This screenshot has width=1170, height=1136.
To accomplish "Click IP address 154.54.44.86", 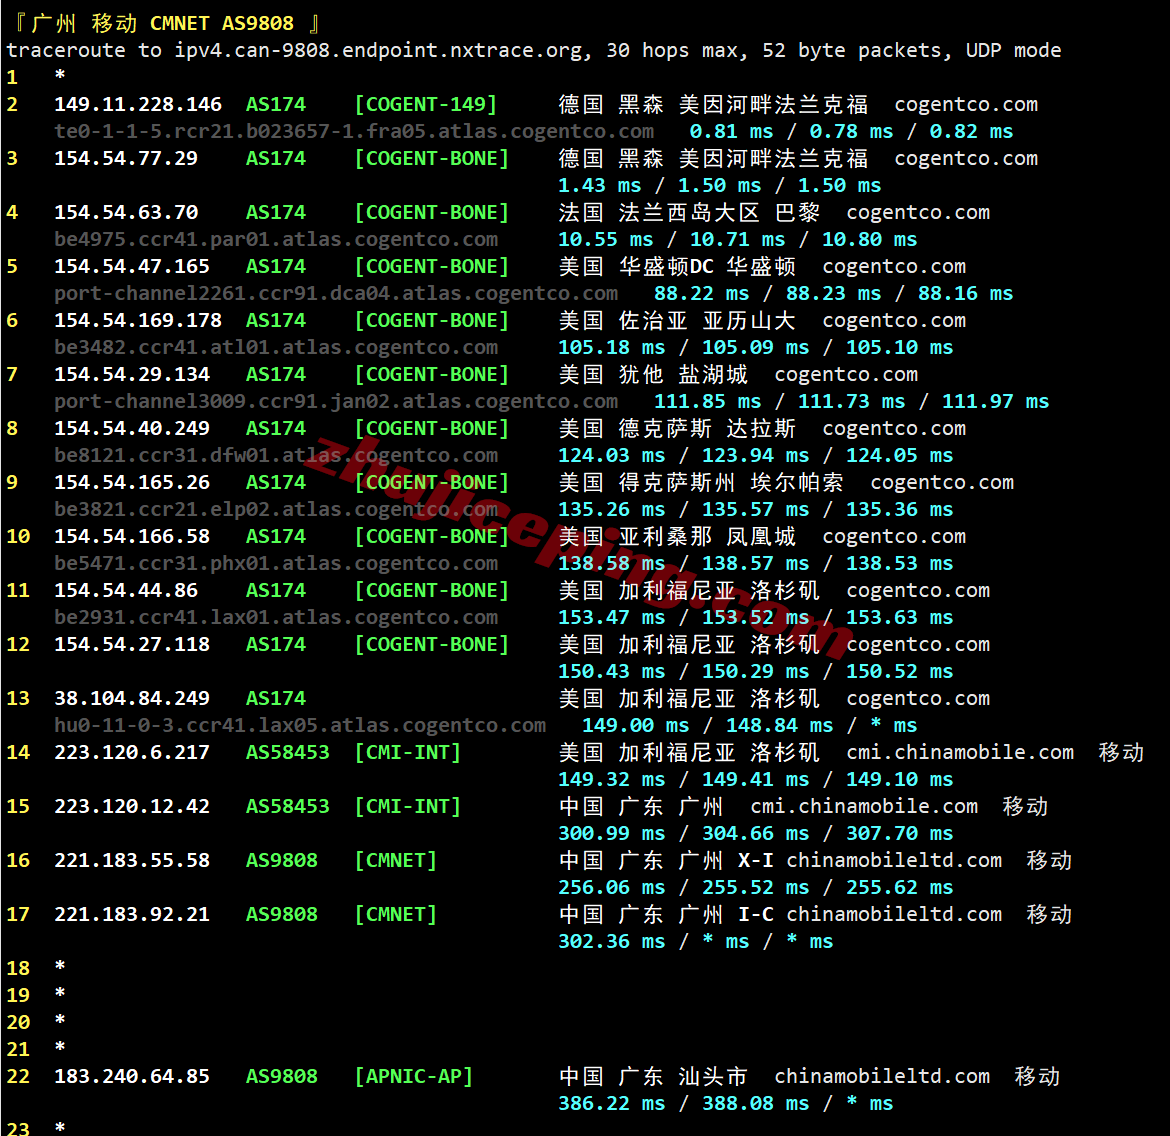I will point(126,590).
